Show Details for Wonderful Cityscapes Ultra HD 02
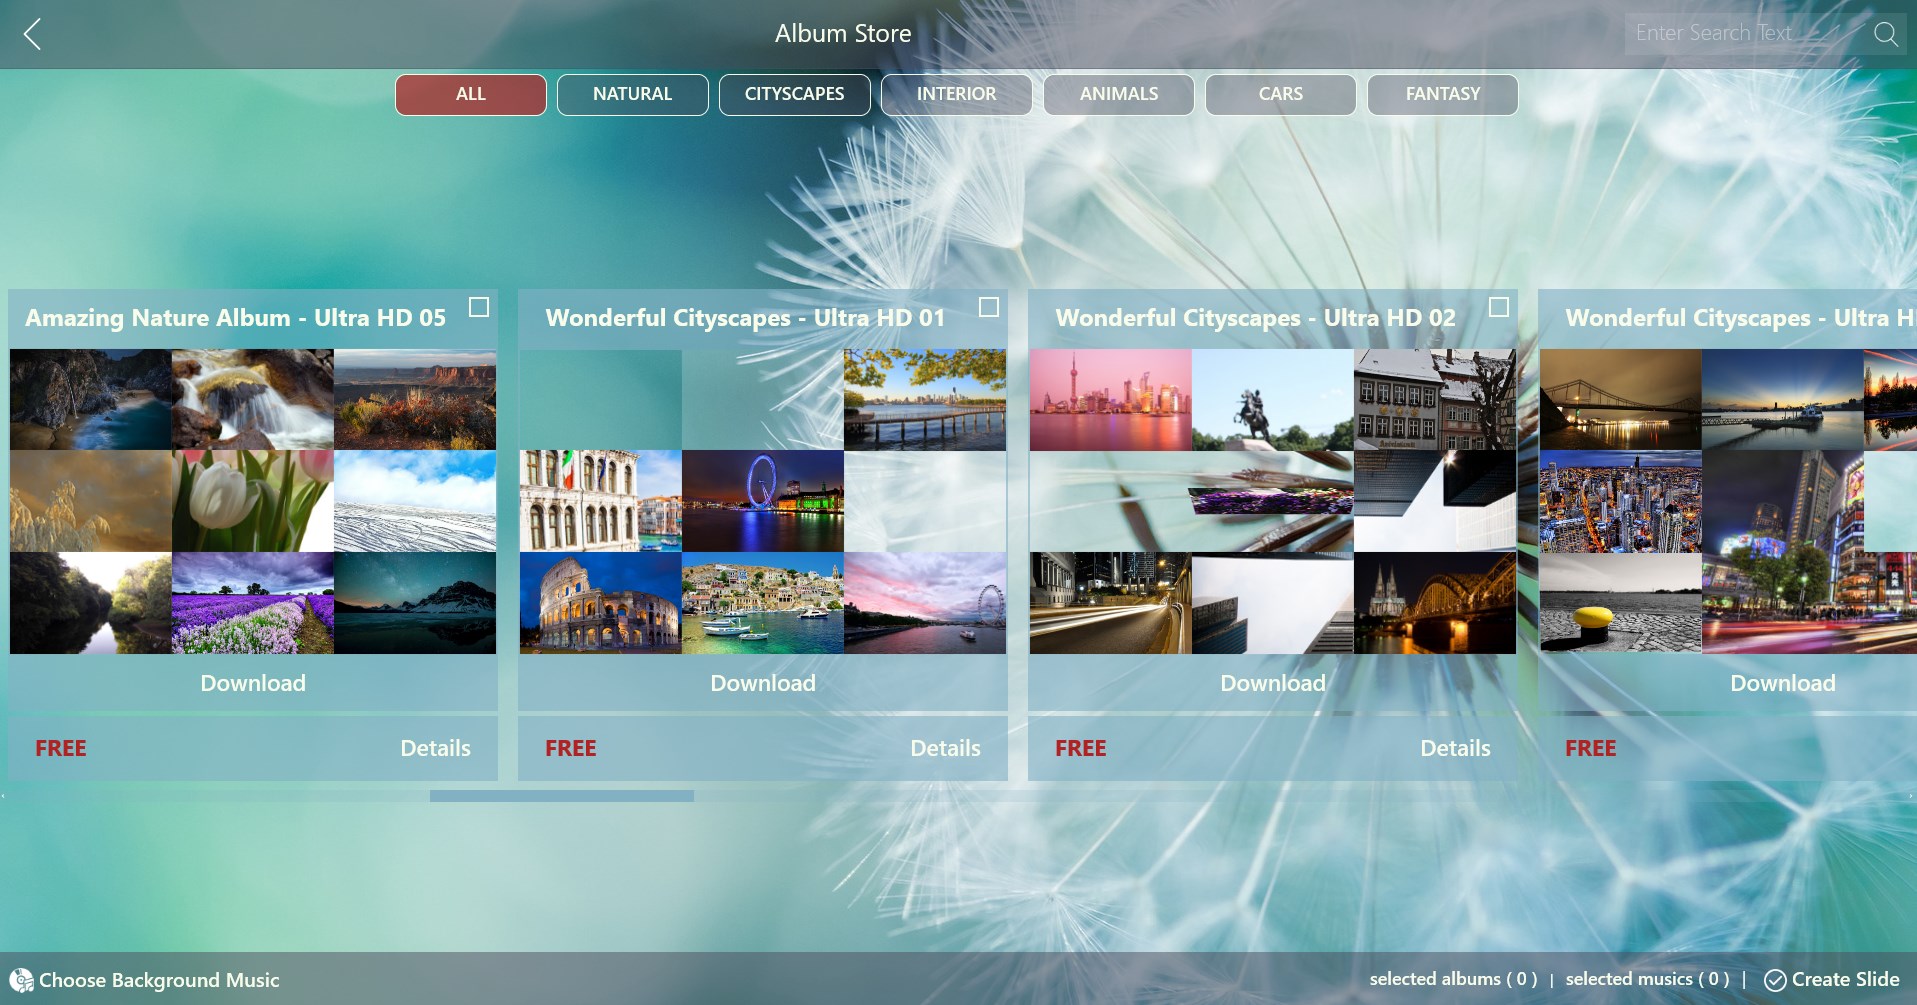 pyautogui.click(x=1455, y=748)
